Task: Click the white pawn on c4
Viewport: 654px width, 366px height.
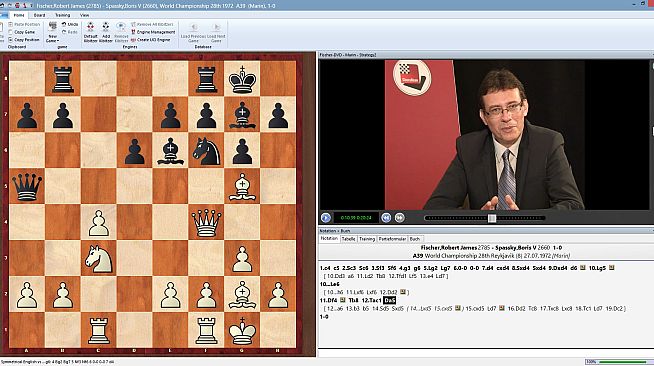Action: click(98, 223)
